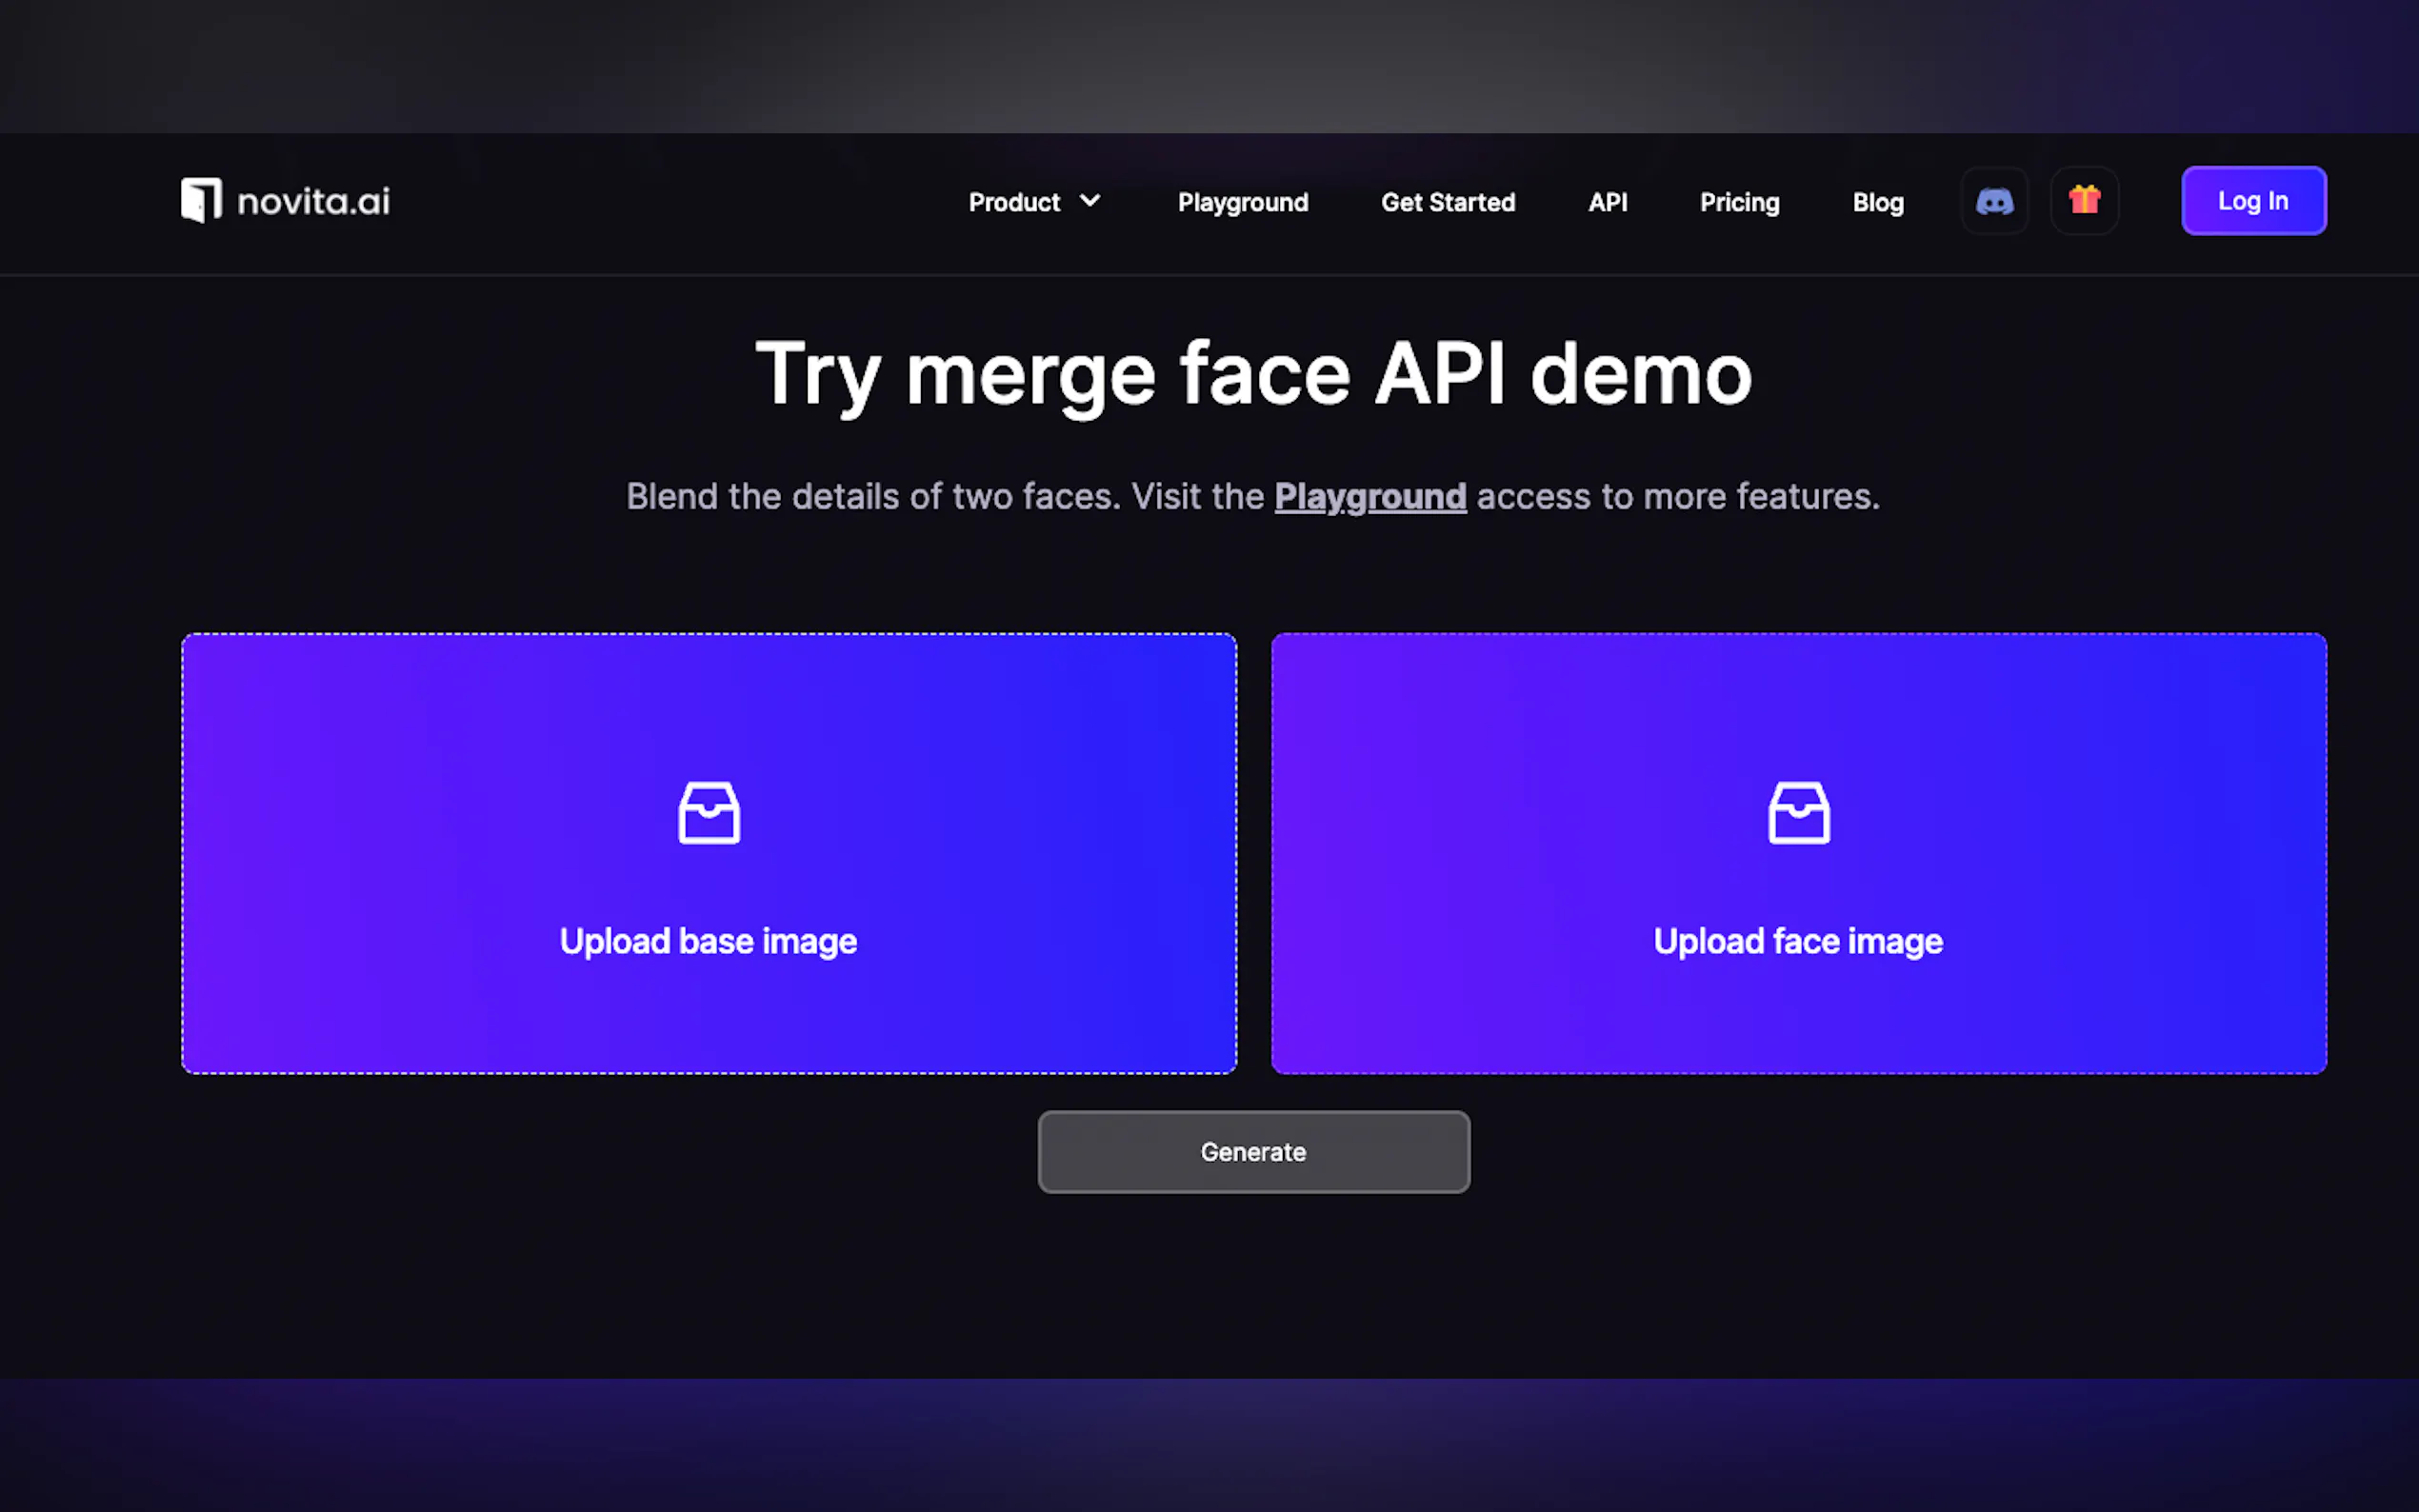Click the Upload face image label
Screen dimensions: 2419x1512
click(1797, 941)
